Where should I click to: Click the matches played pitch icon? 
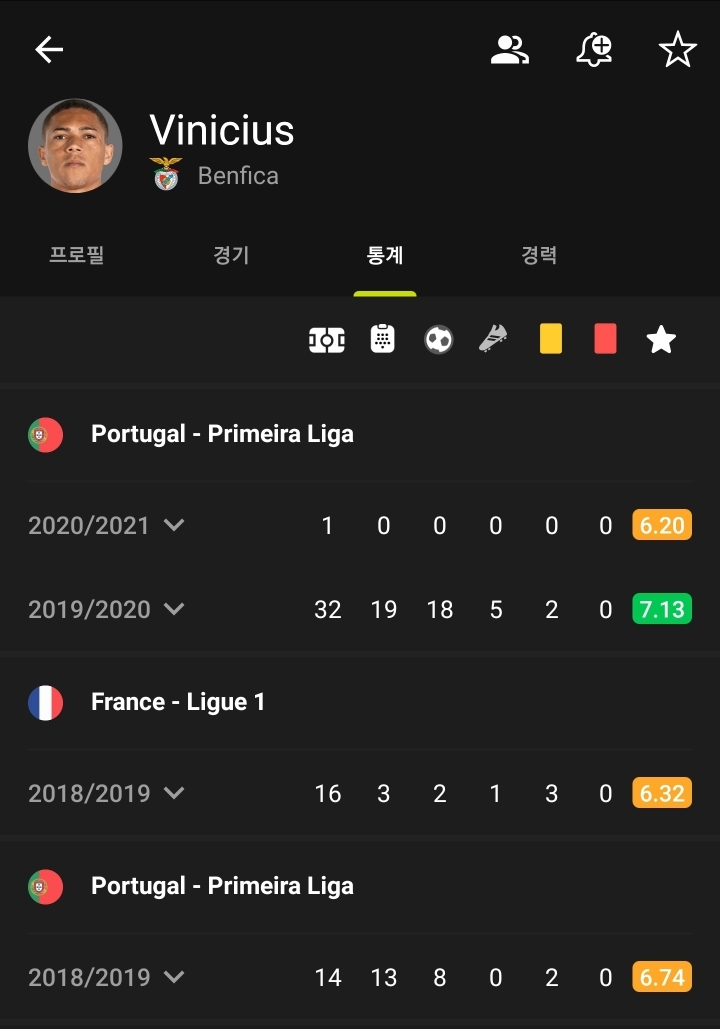point(327,340)
